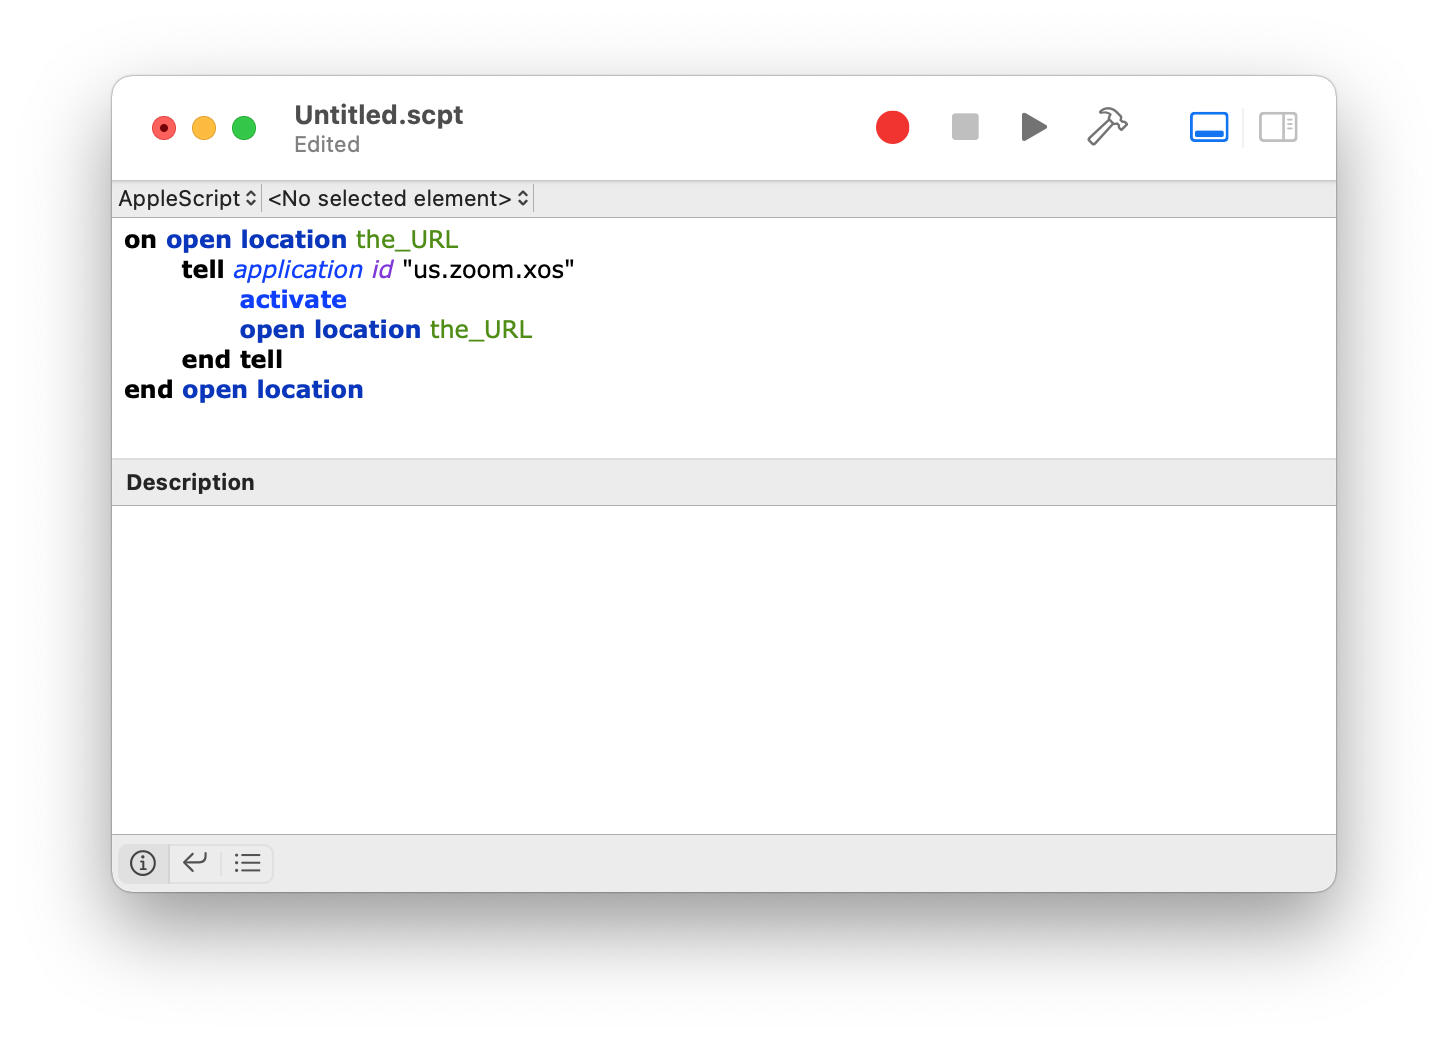This screenshot has height=1040, width=1448.
Task: Expand the "<No selected element>" navigation popup
Action: (x=396, y=198)
